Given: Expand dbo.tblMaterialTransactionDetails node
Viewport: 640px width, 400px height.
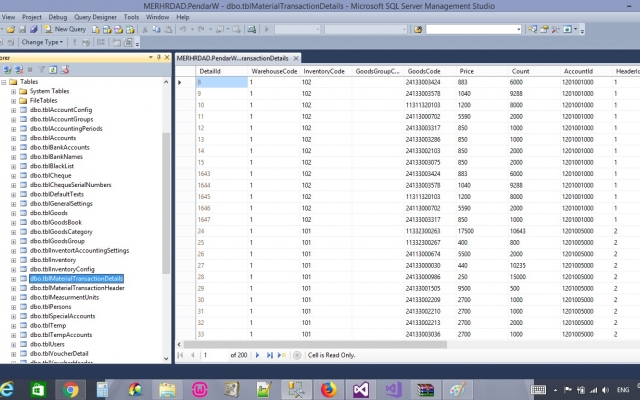Looking at the screenshot, I should [x=13, y=279].
